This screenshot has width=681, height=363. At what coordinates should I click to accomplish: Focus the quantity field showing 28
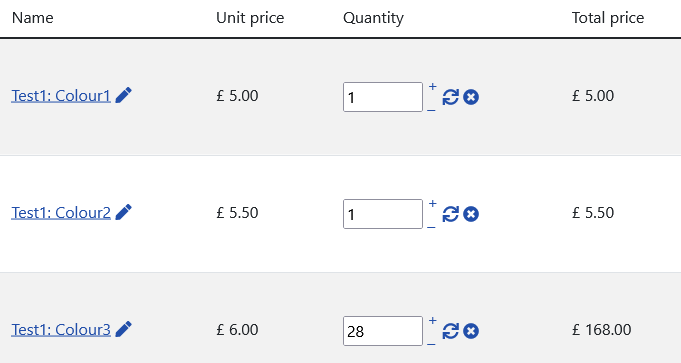tap(383, 331)
